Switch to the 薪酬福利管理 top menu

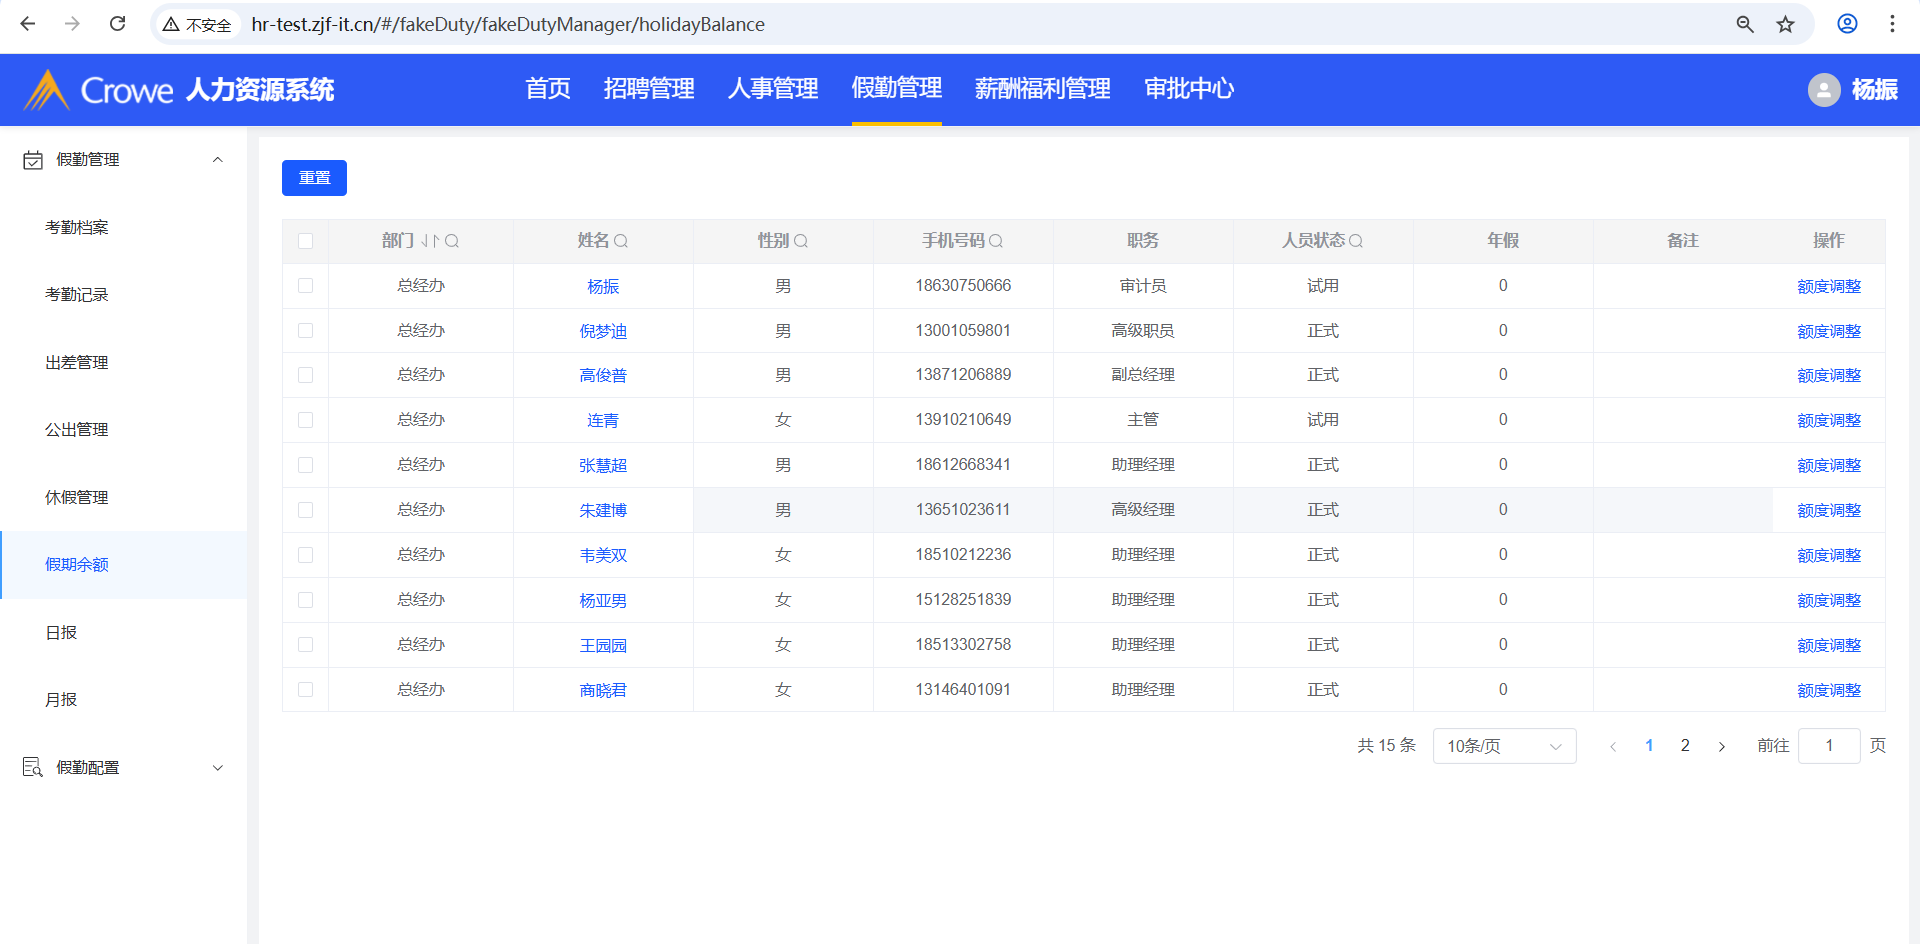click(1042, 89)
